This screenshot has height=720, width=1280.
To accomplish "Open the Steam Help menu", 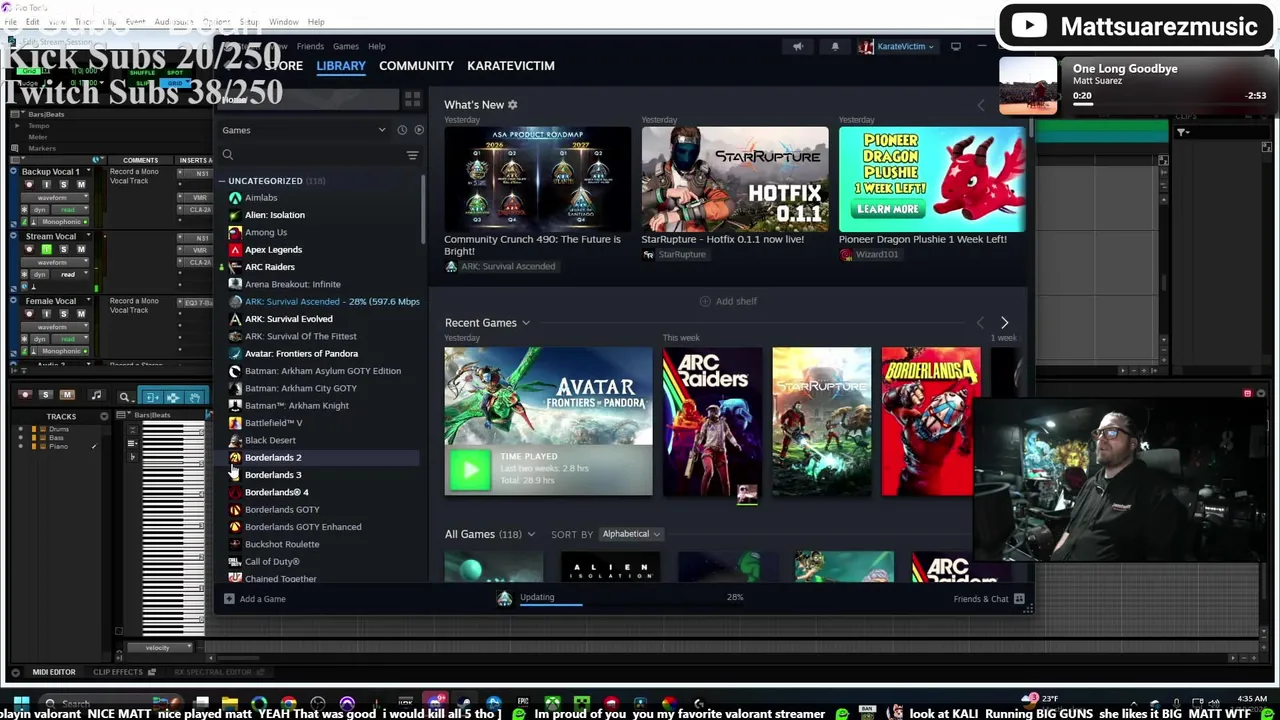I will (376, 46).
